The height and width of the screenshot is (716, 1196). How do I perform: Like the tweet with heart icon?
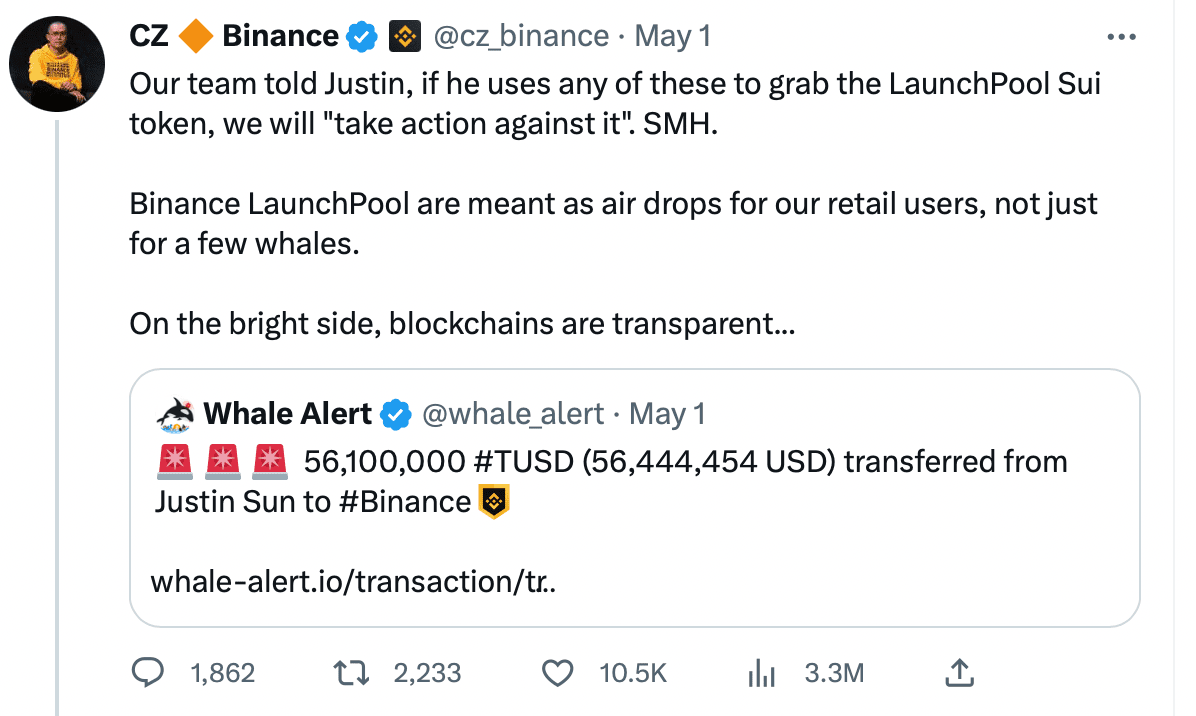[557, 673]
